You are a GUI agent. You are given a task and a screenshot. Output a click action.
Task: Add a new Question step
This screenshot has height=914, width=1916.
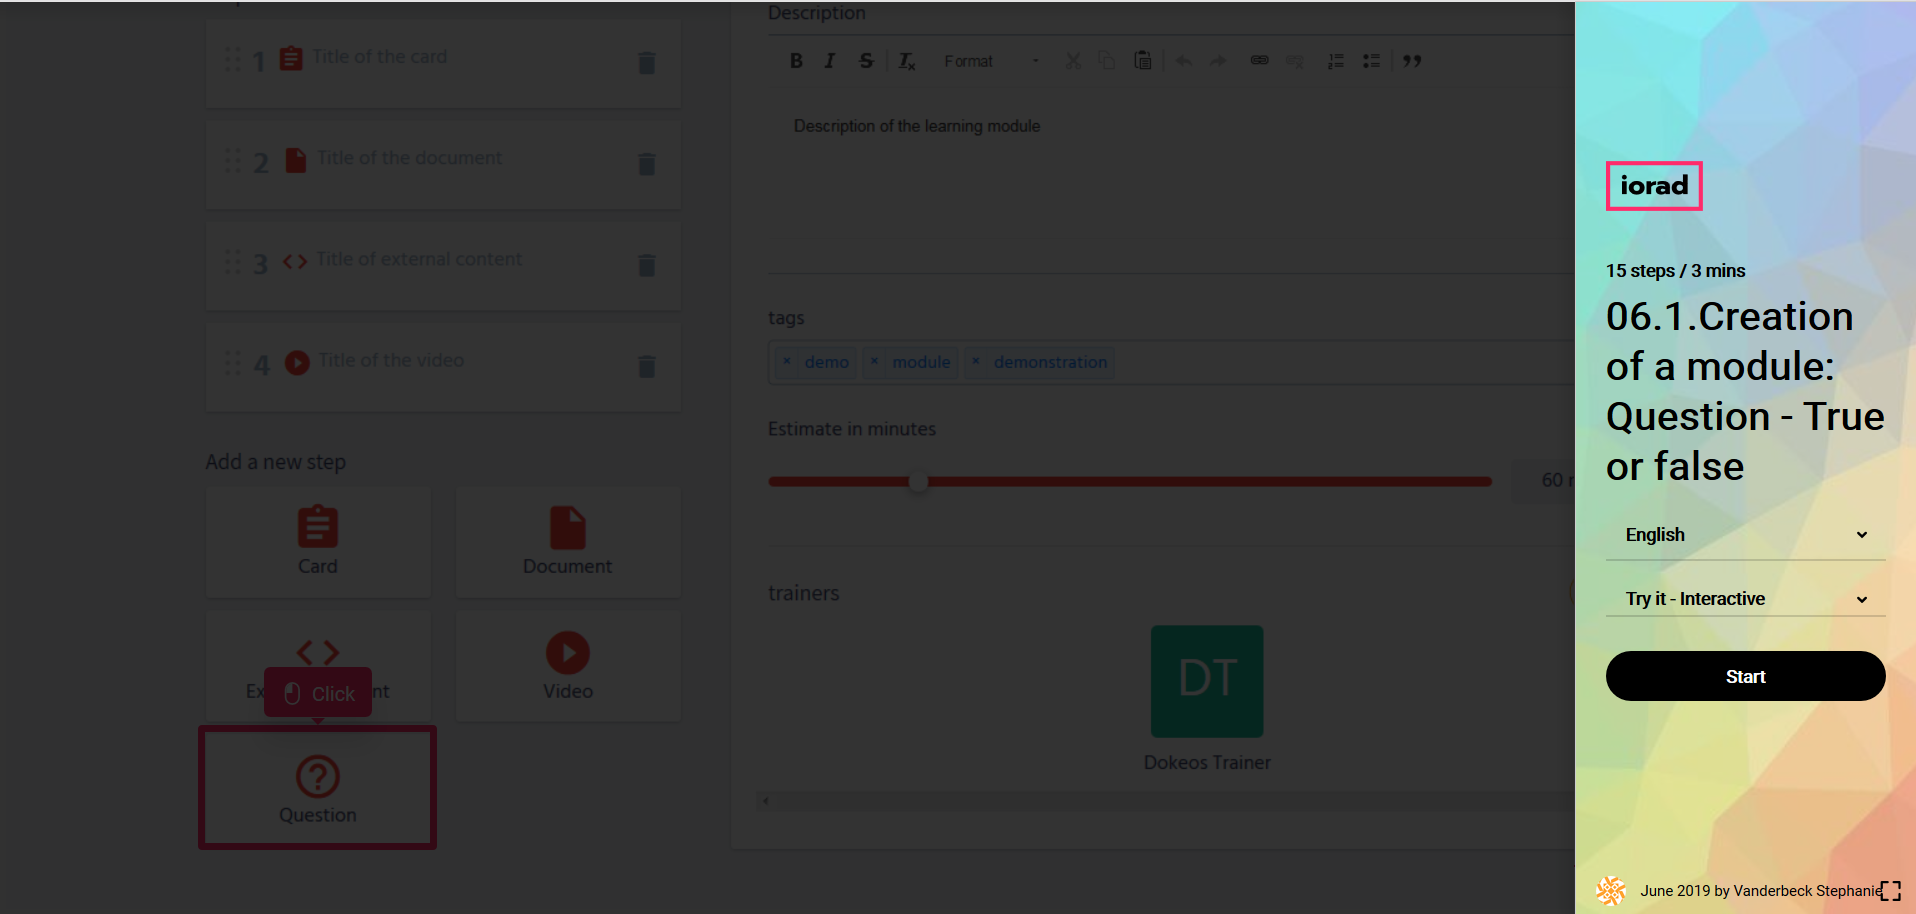pos(318,788)
